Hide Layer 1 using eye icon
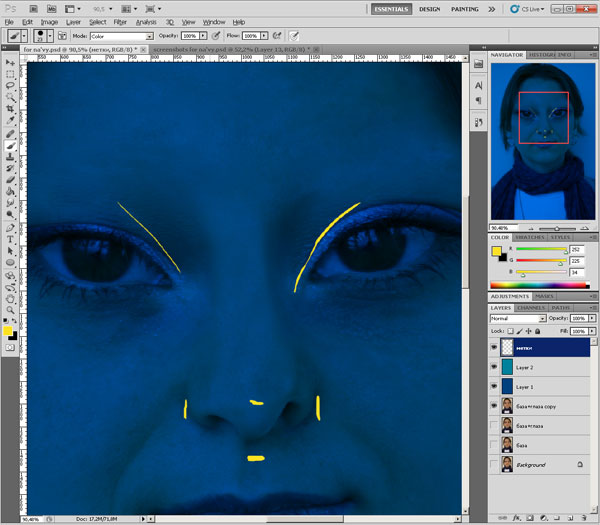Viewport: 600px width, 525px height. point(495,386)
